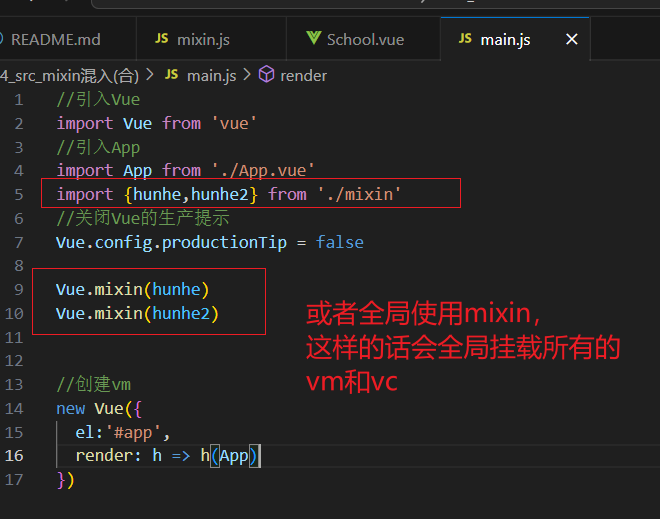Open the main.js breadcrumb dropdown

(x=211, y=75)
